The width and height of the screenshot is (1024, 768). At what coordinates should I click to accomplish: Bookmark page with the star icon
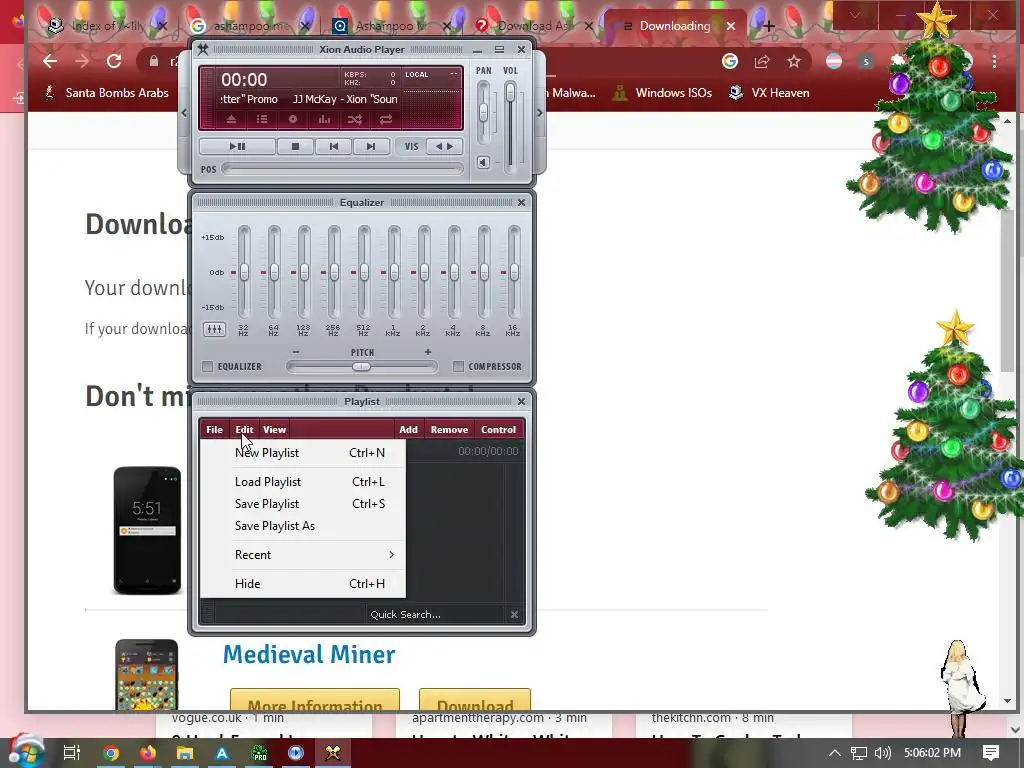(x=793, y=61)
